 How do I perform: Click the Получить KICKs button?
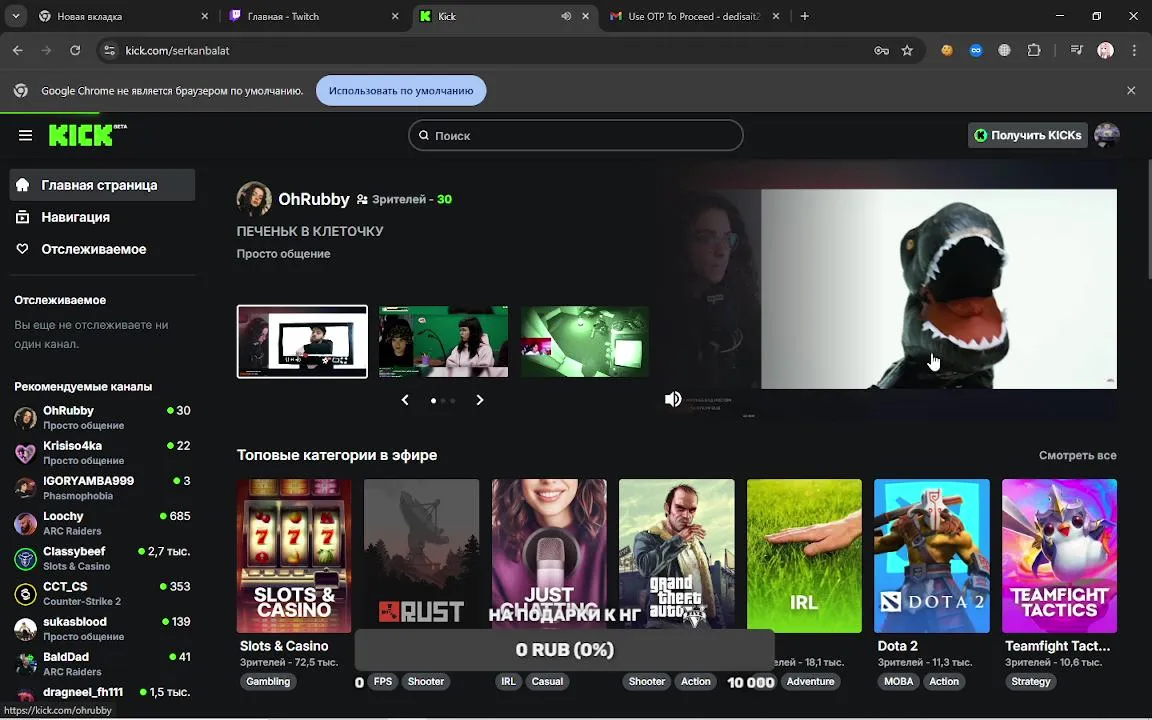click(1028, 135)
